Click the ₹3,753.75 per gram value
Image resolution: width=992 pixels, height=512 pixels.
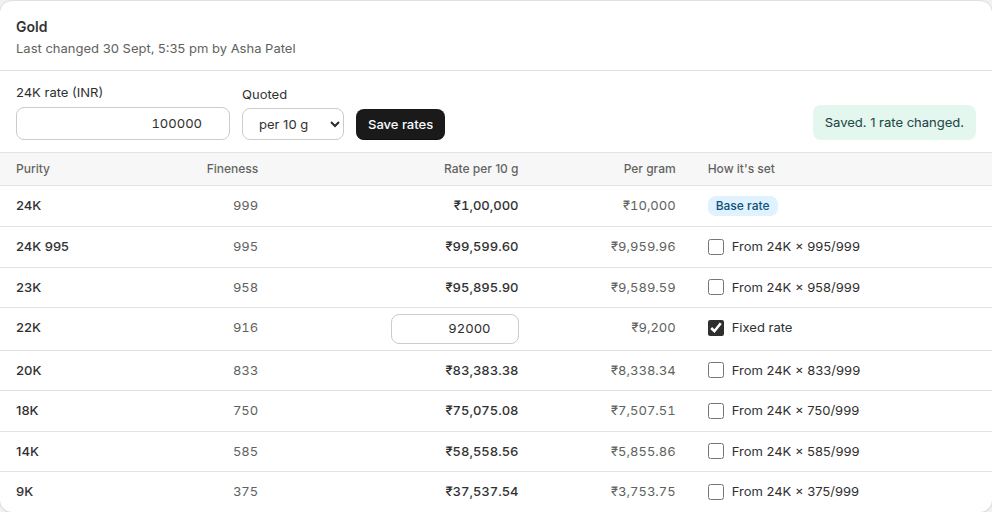(643, 492)
